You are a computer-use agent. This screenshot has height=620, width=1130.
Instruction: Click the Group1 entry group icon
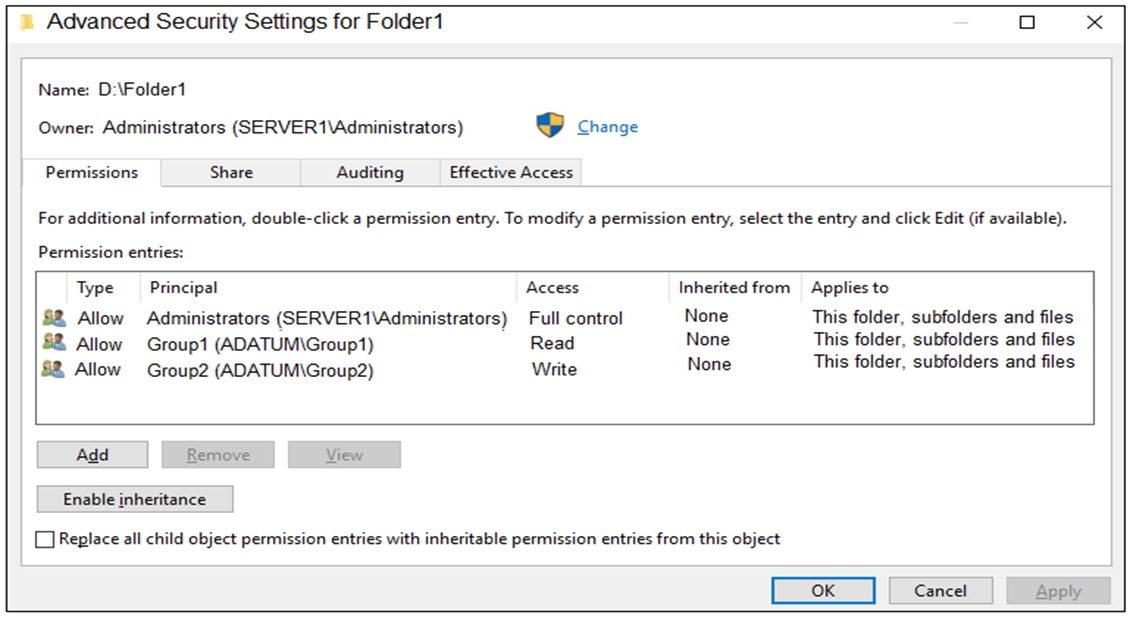(53, 343)
